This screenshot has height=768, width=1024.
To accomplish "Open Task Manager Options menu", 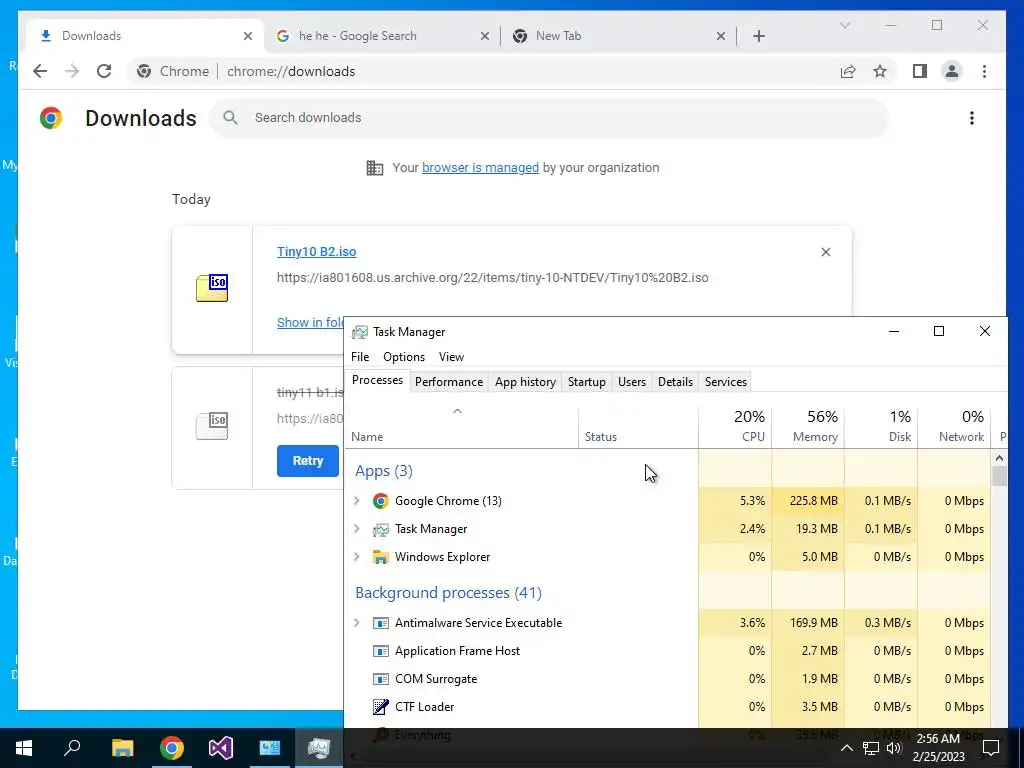I will click(404, 357).
